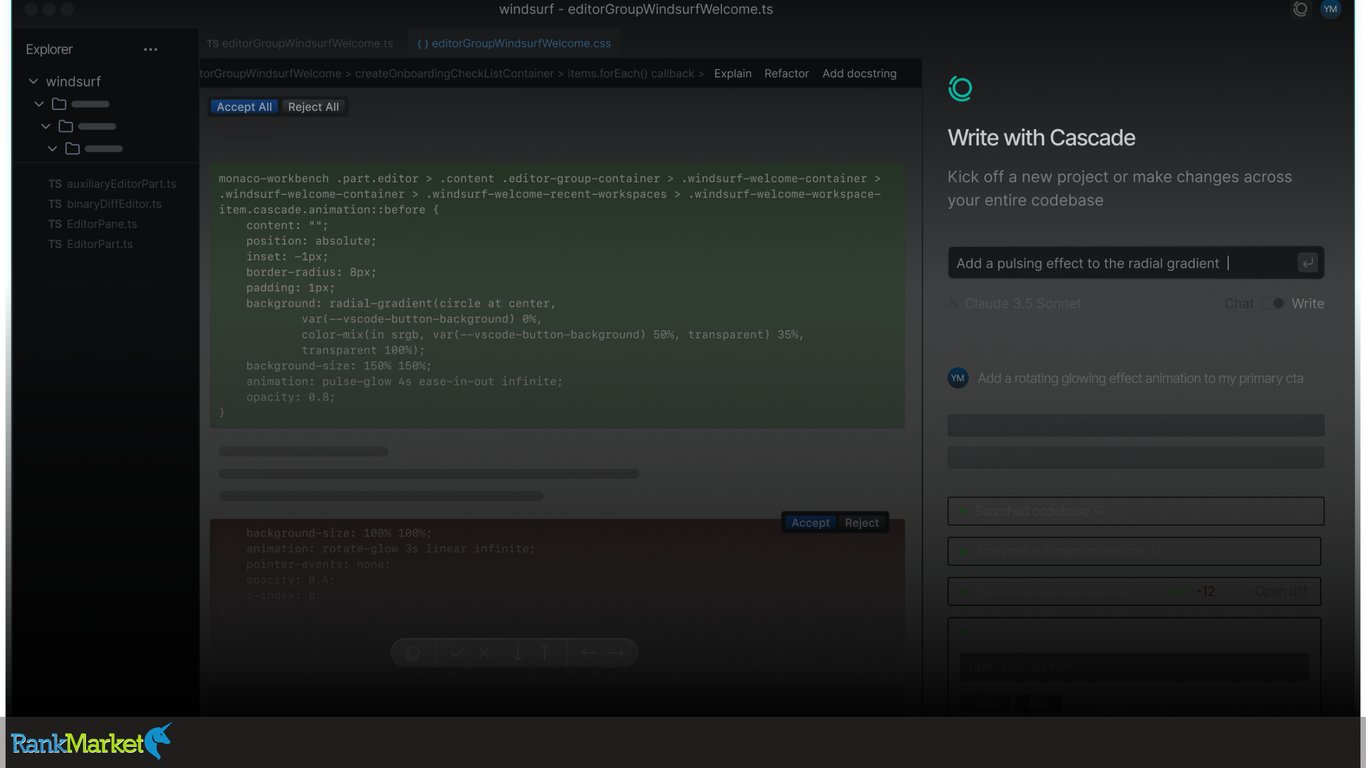The image size is (1366, 768).
Task: Navigate back with the left arrow icon
Action: [589, 653]
